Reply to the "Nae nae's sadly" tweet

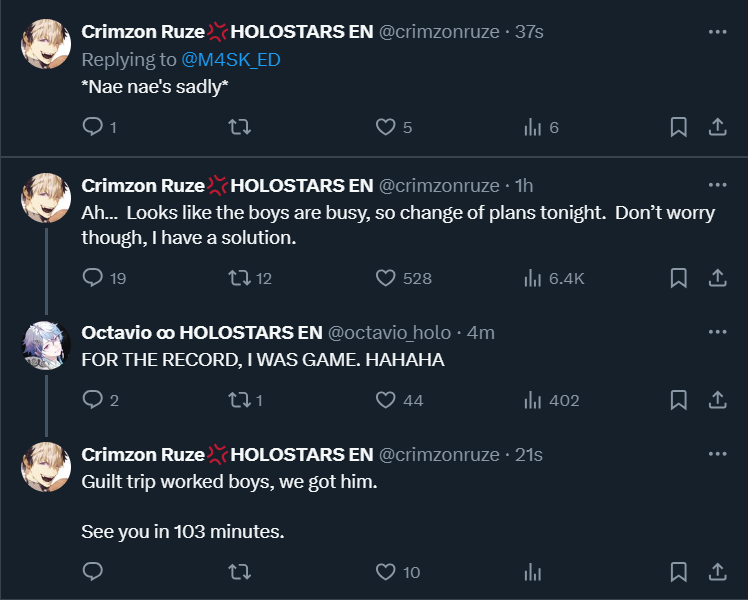click(x=93, y=127)
